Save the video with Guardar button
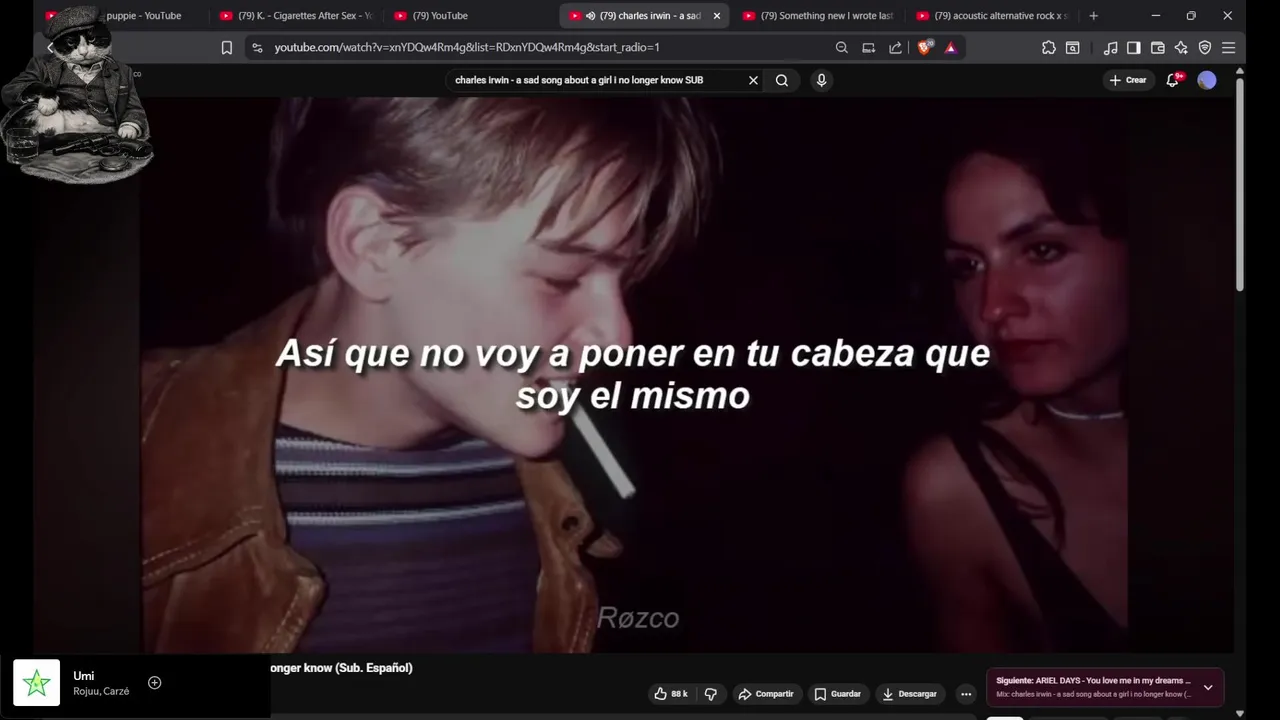Viewport: 1280px width, 720px height. coord(837,694)
